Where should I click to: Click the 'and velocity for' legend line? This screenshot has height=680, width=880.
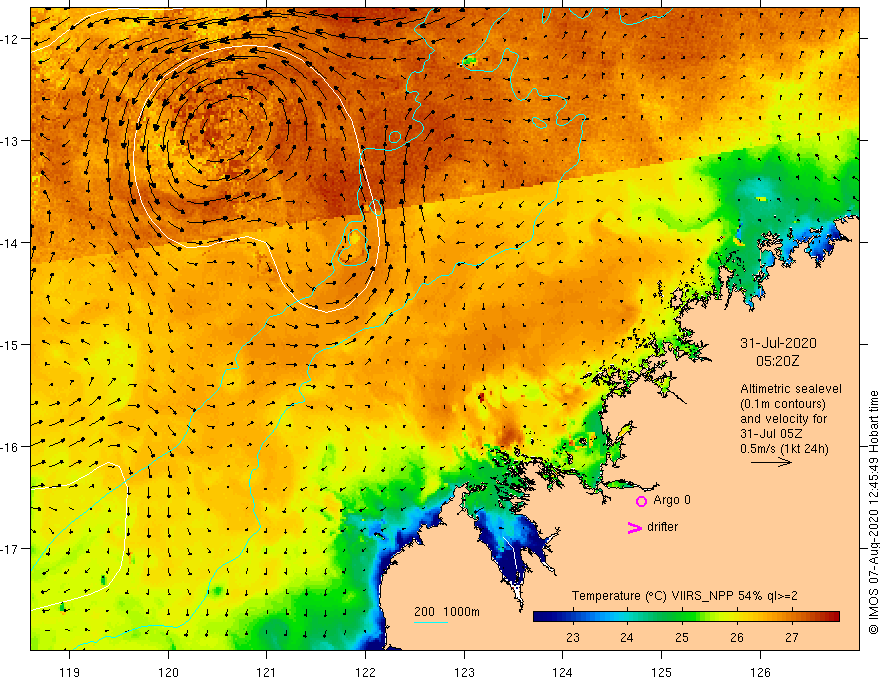[783, 419]
